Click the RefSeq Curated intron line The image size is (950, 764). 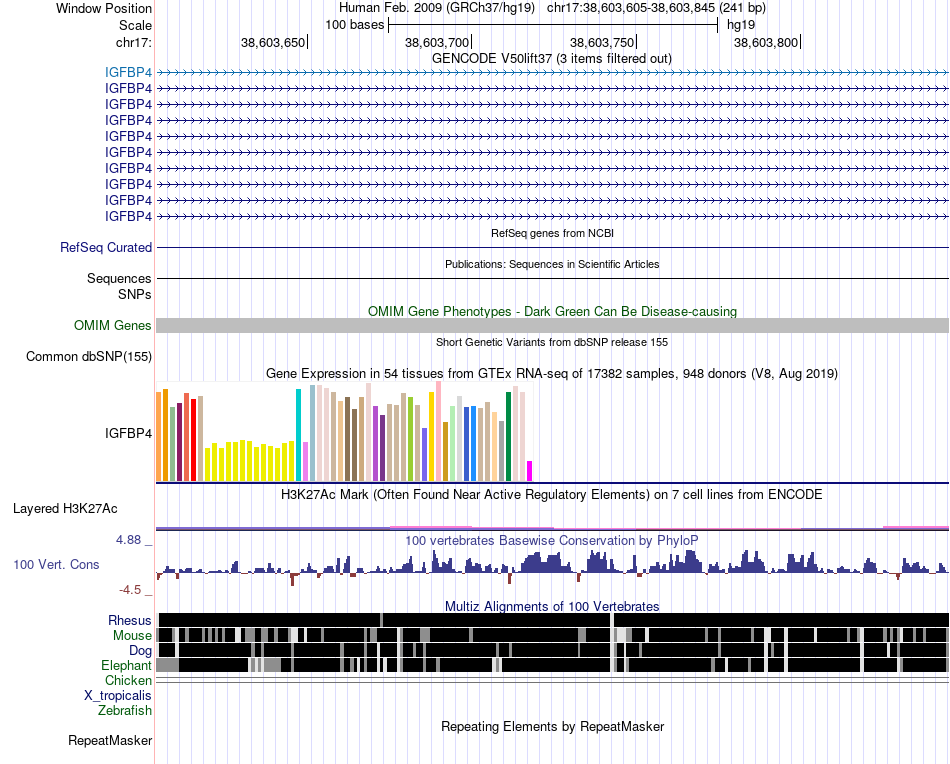[552, 247]
